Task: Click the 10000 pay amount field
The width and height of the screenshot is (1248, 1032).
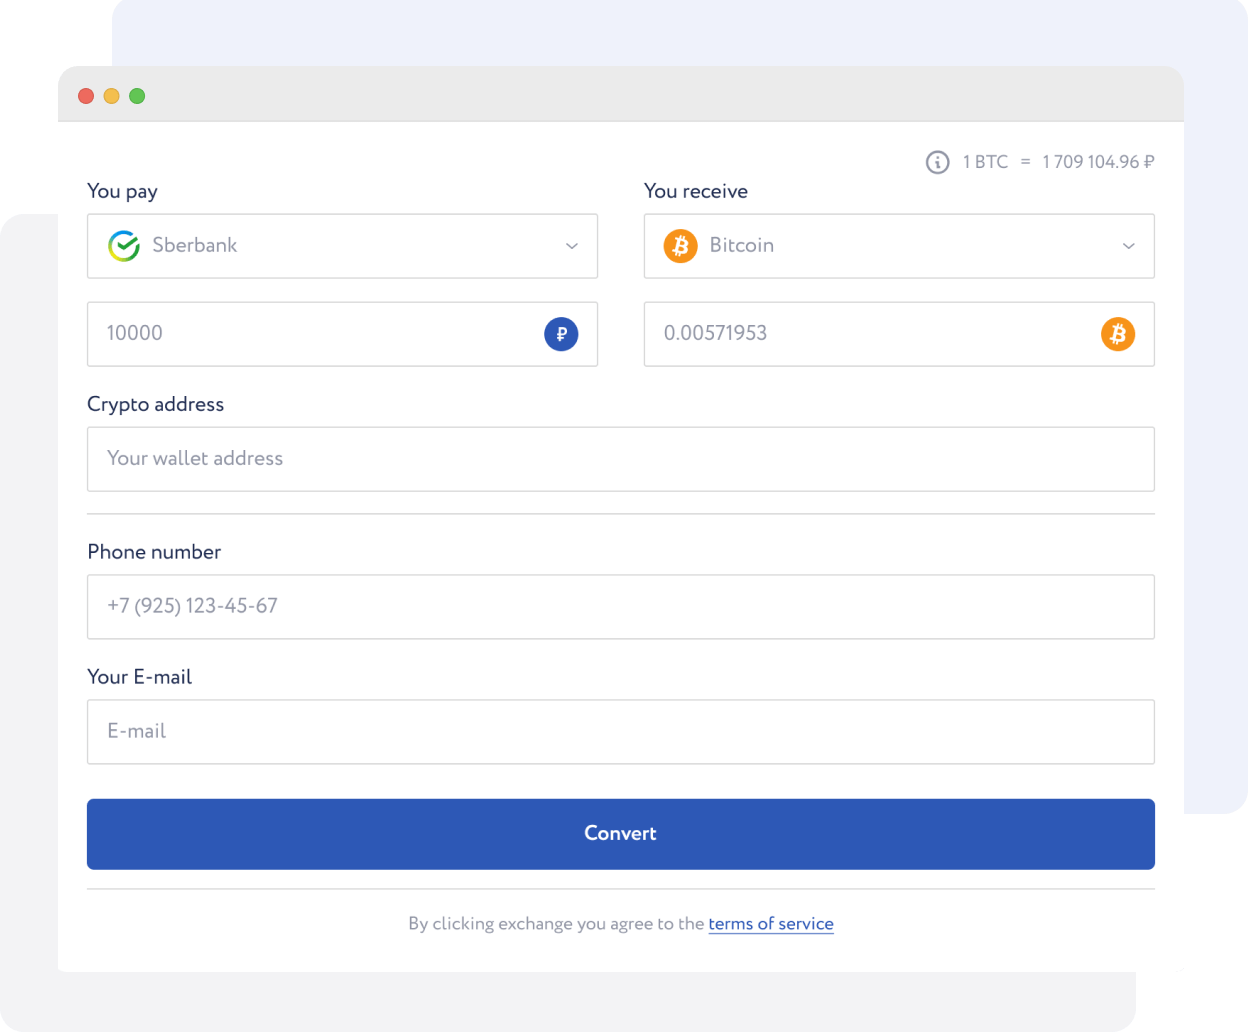Action: point(342,334)
